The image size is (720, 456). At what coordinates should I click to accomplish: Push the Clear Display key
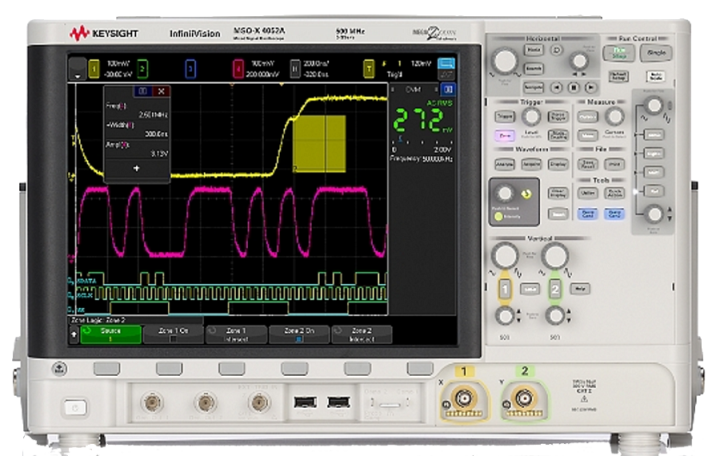click(x=558, y=193)
